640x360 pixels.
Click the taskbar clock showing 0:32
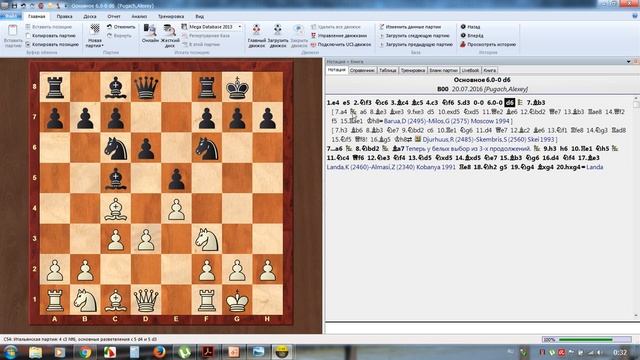tap(620, 352)
